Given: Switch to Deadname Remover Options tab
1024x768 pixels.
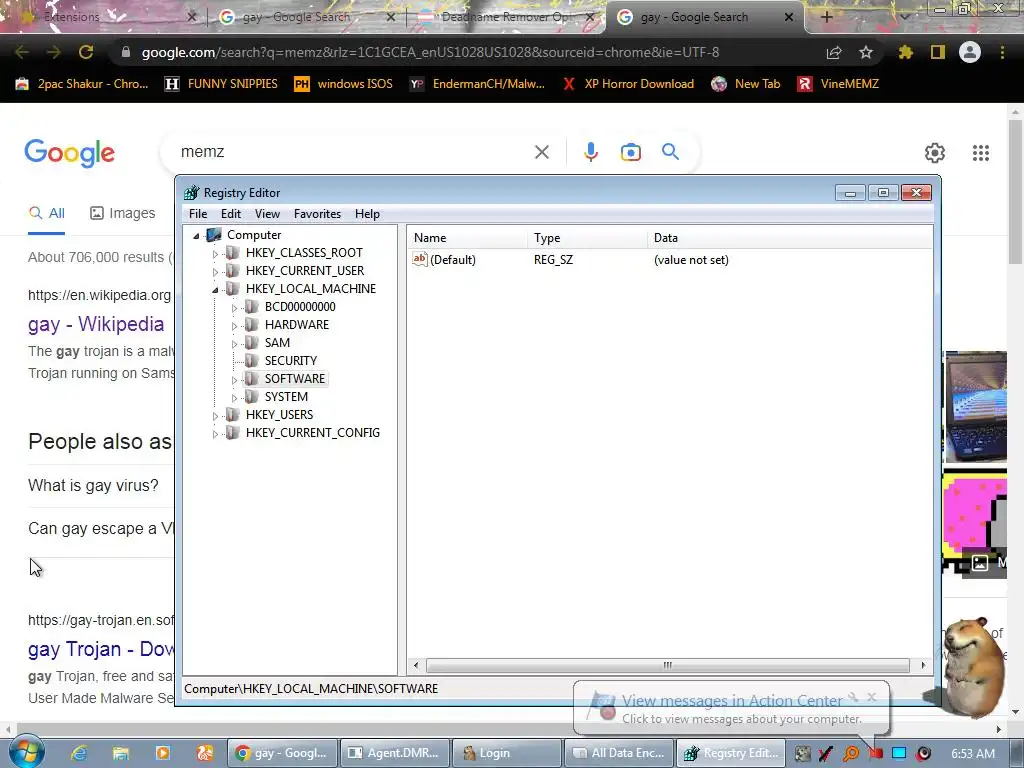Looking at the screenshot, I should (x=506, y=17).
